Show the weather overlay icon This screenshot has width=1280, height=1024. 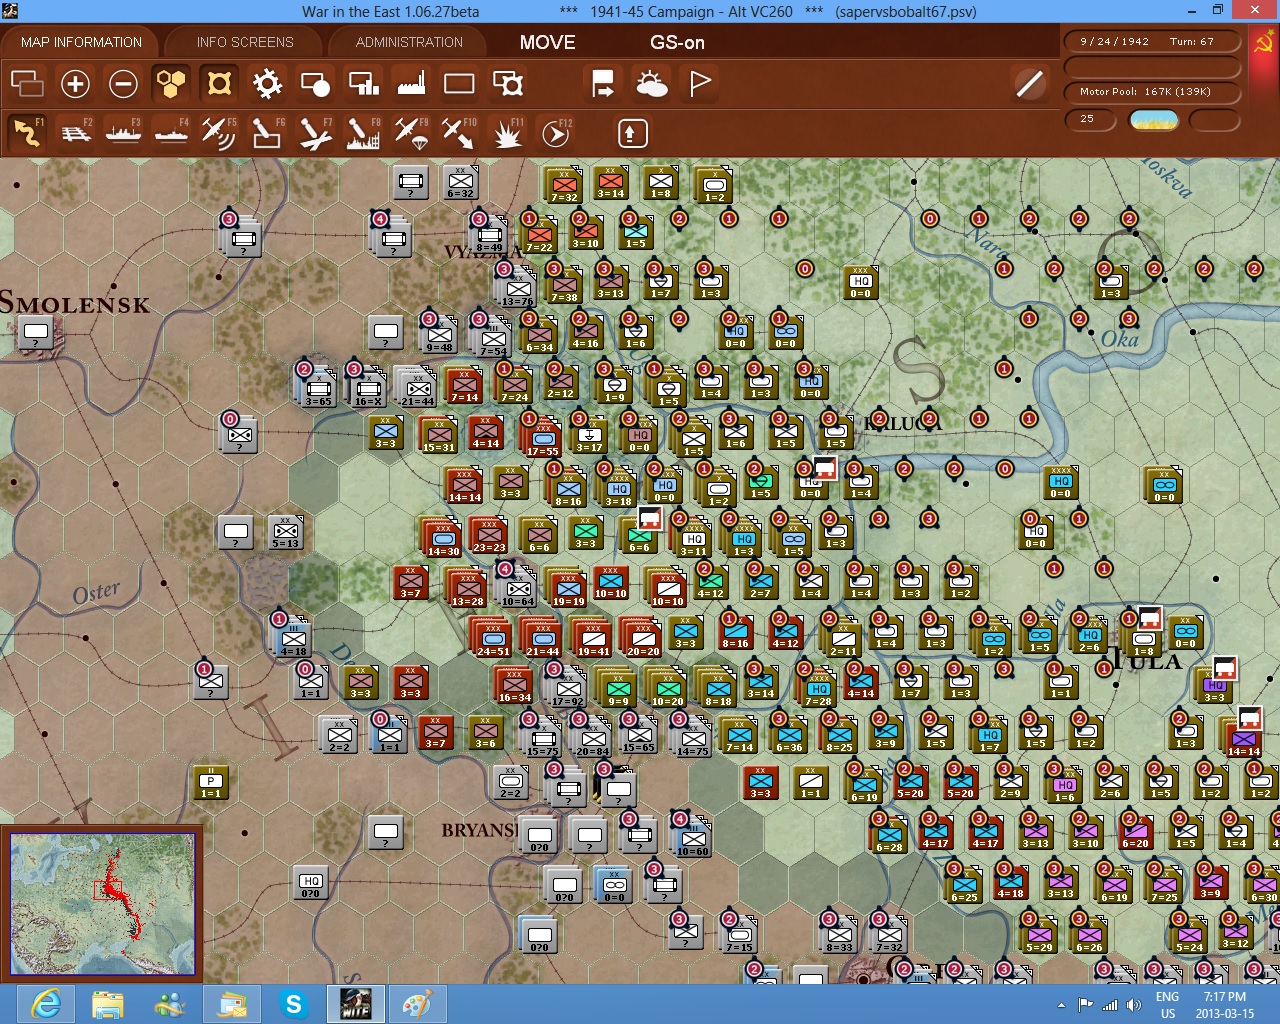tap(652, 83)
